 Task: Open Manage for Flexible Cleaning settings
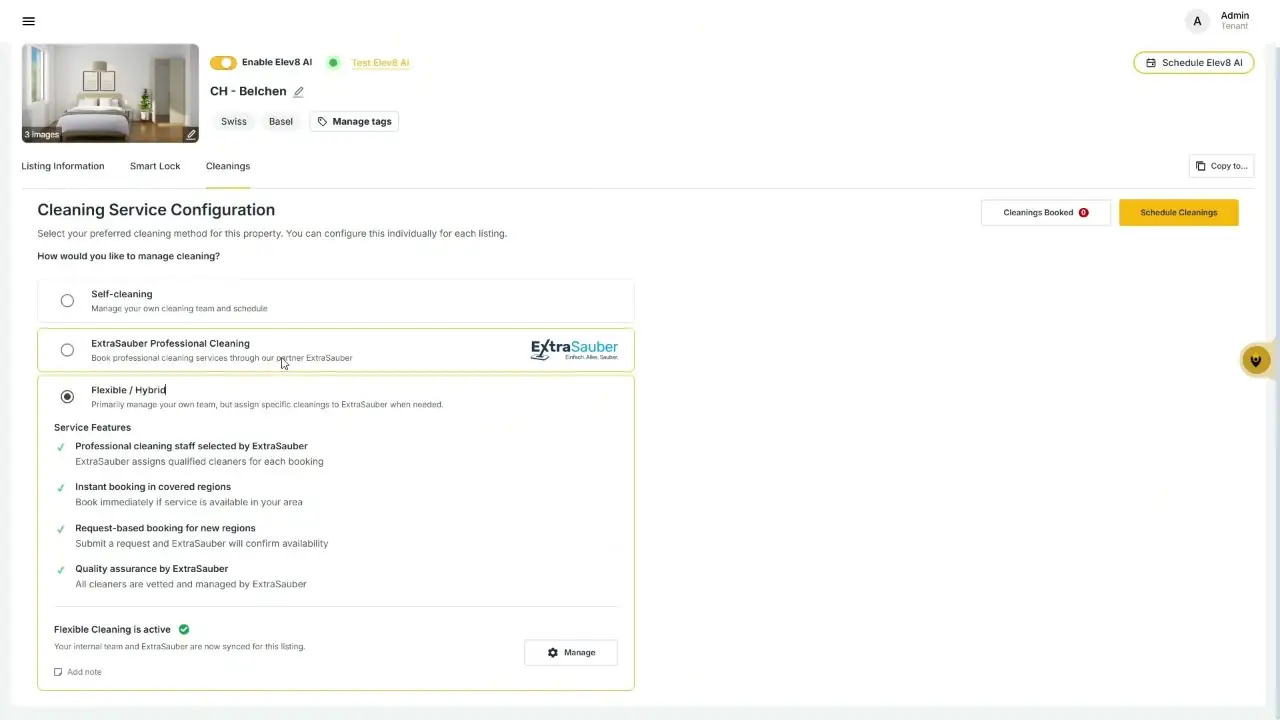click(x=571, y=653)
